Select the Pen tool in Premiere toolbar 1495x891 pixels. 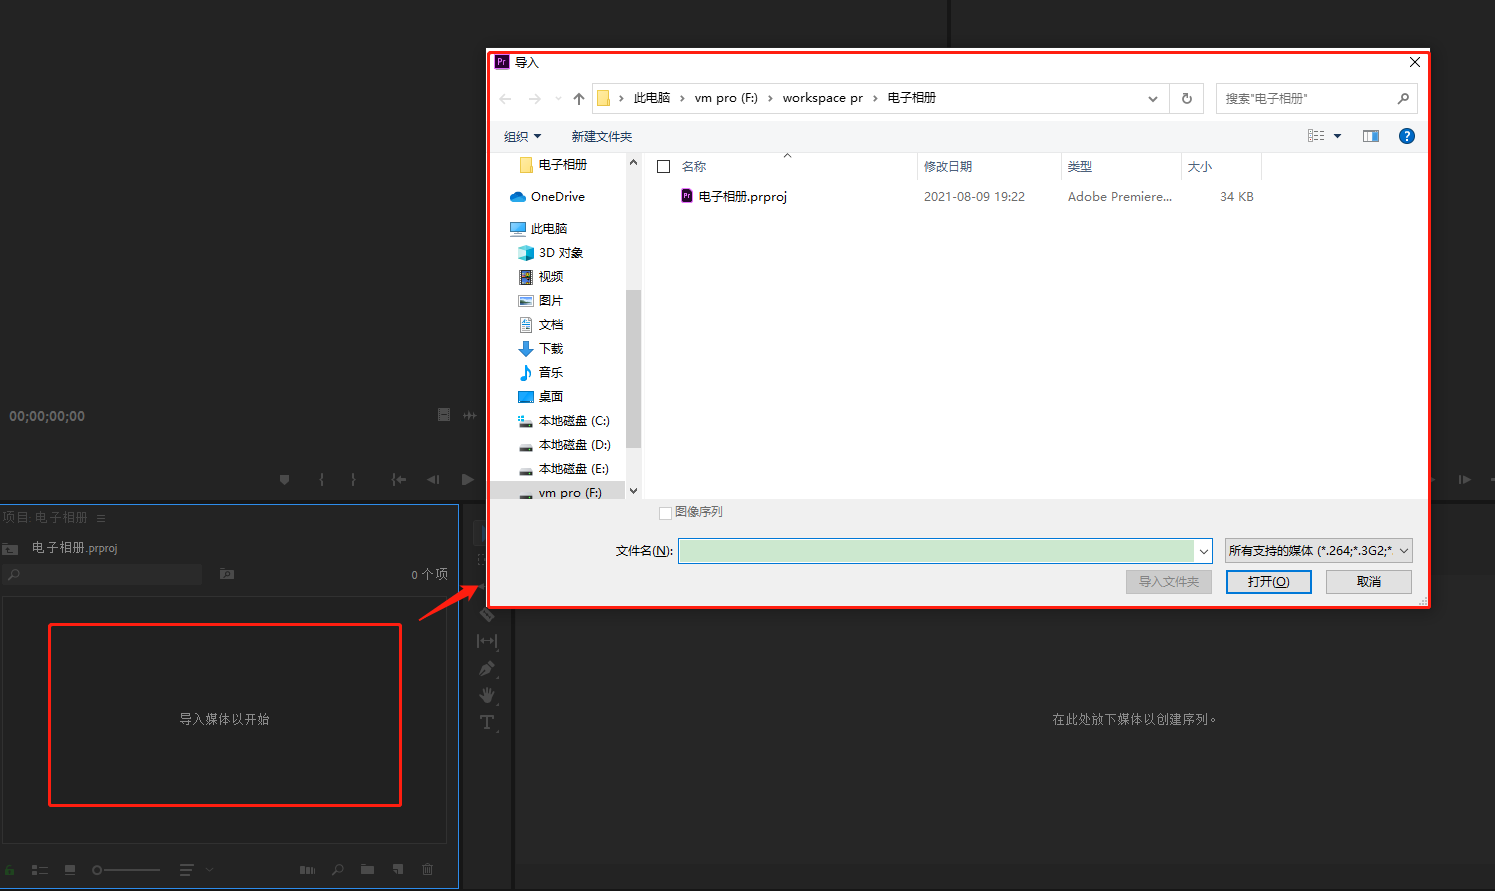click(487, 668)
